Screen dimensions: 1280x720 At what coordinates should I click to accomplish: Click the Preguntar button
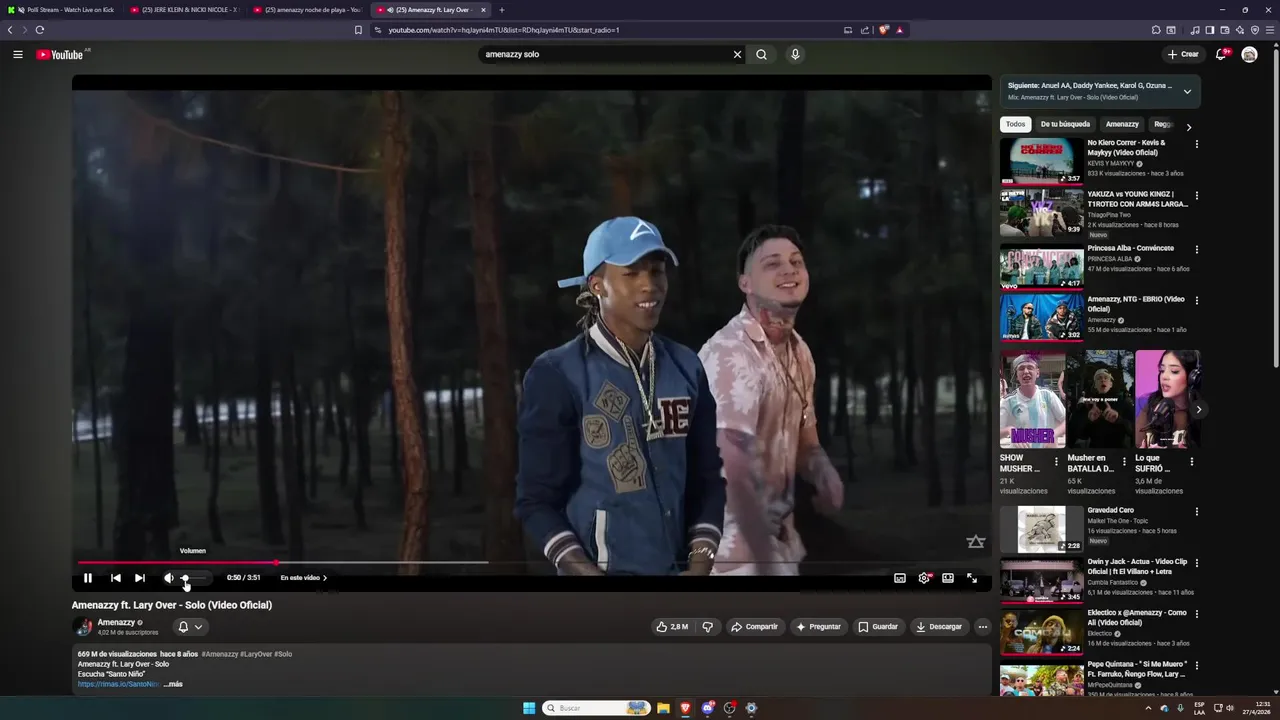tap(818, 627)
